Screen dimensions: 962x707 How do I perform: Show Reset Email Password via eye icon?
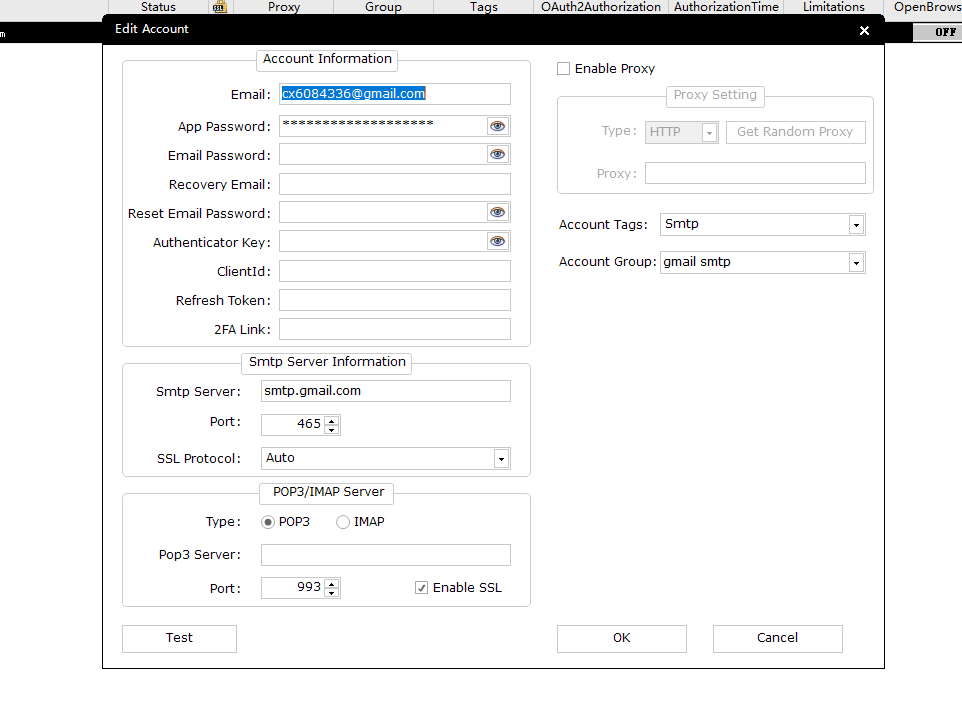498,213
